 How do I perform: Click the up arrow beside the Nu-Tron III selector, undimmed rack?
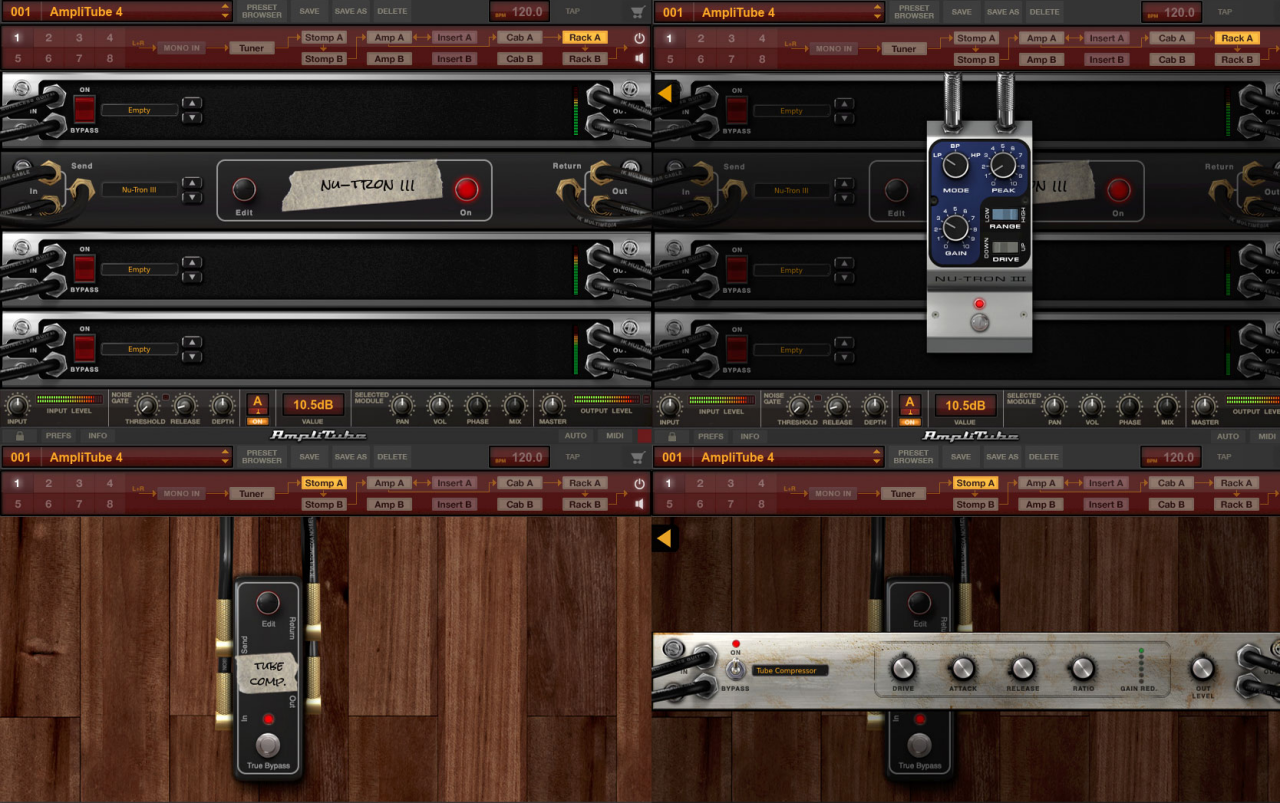(192, 183)
